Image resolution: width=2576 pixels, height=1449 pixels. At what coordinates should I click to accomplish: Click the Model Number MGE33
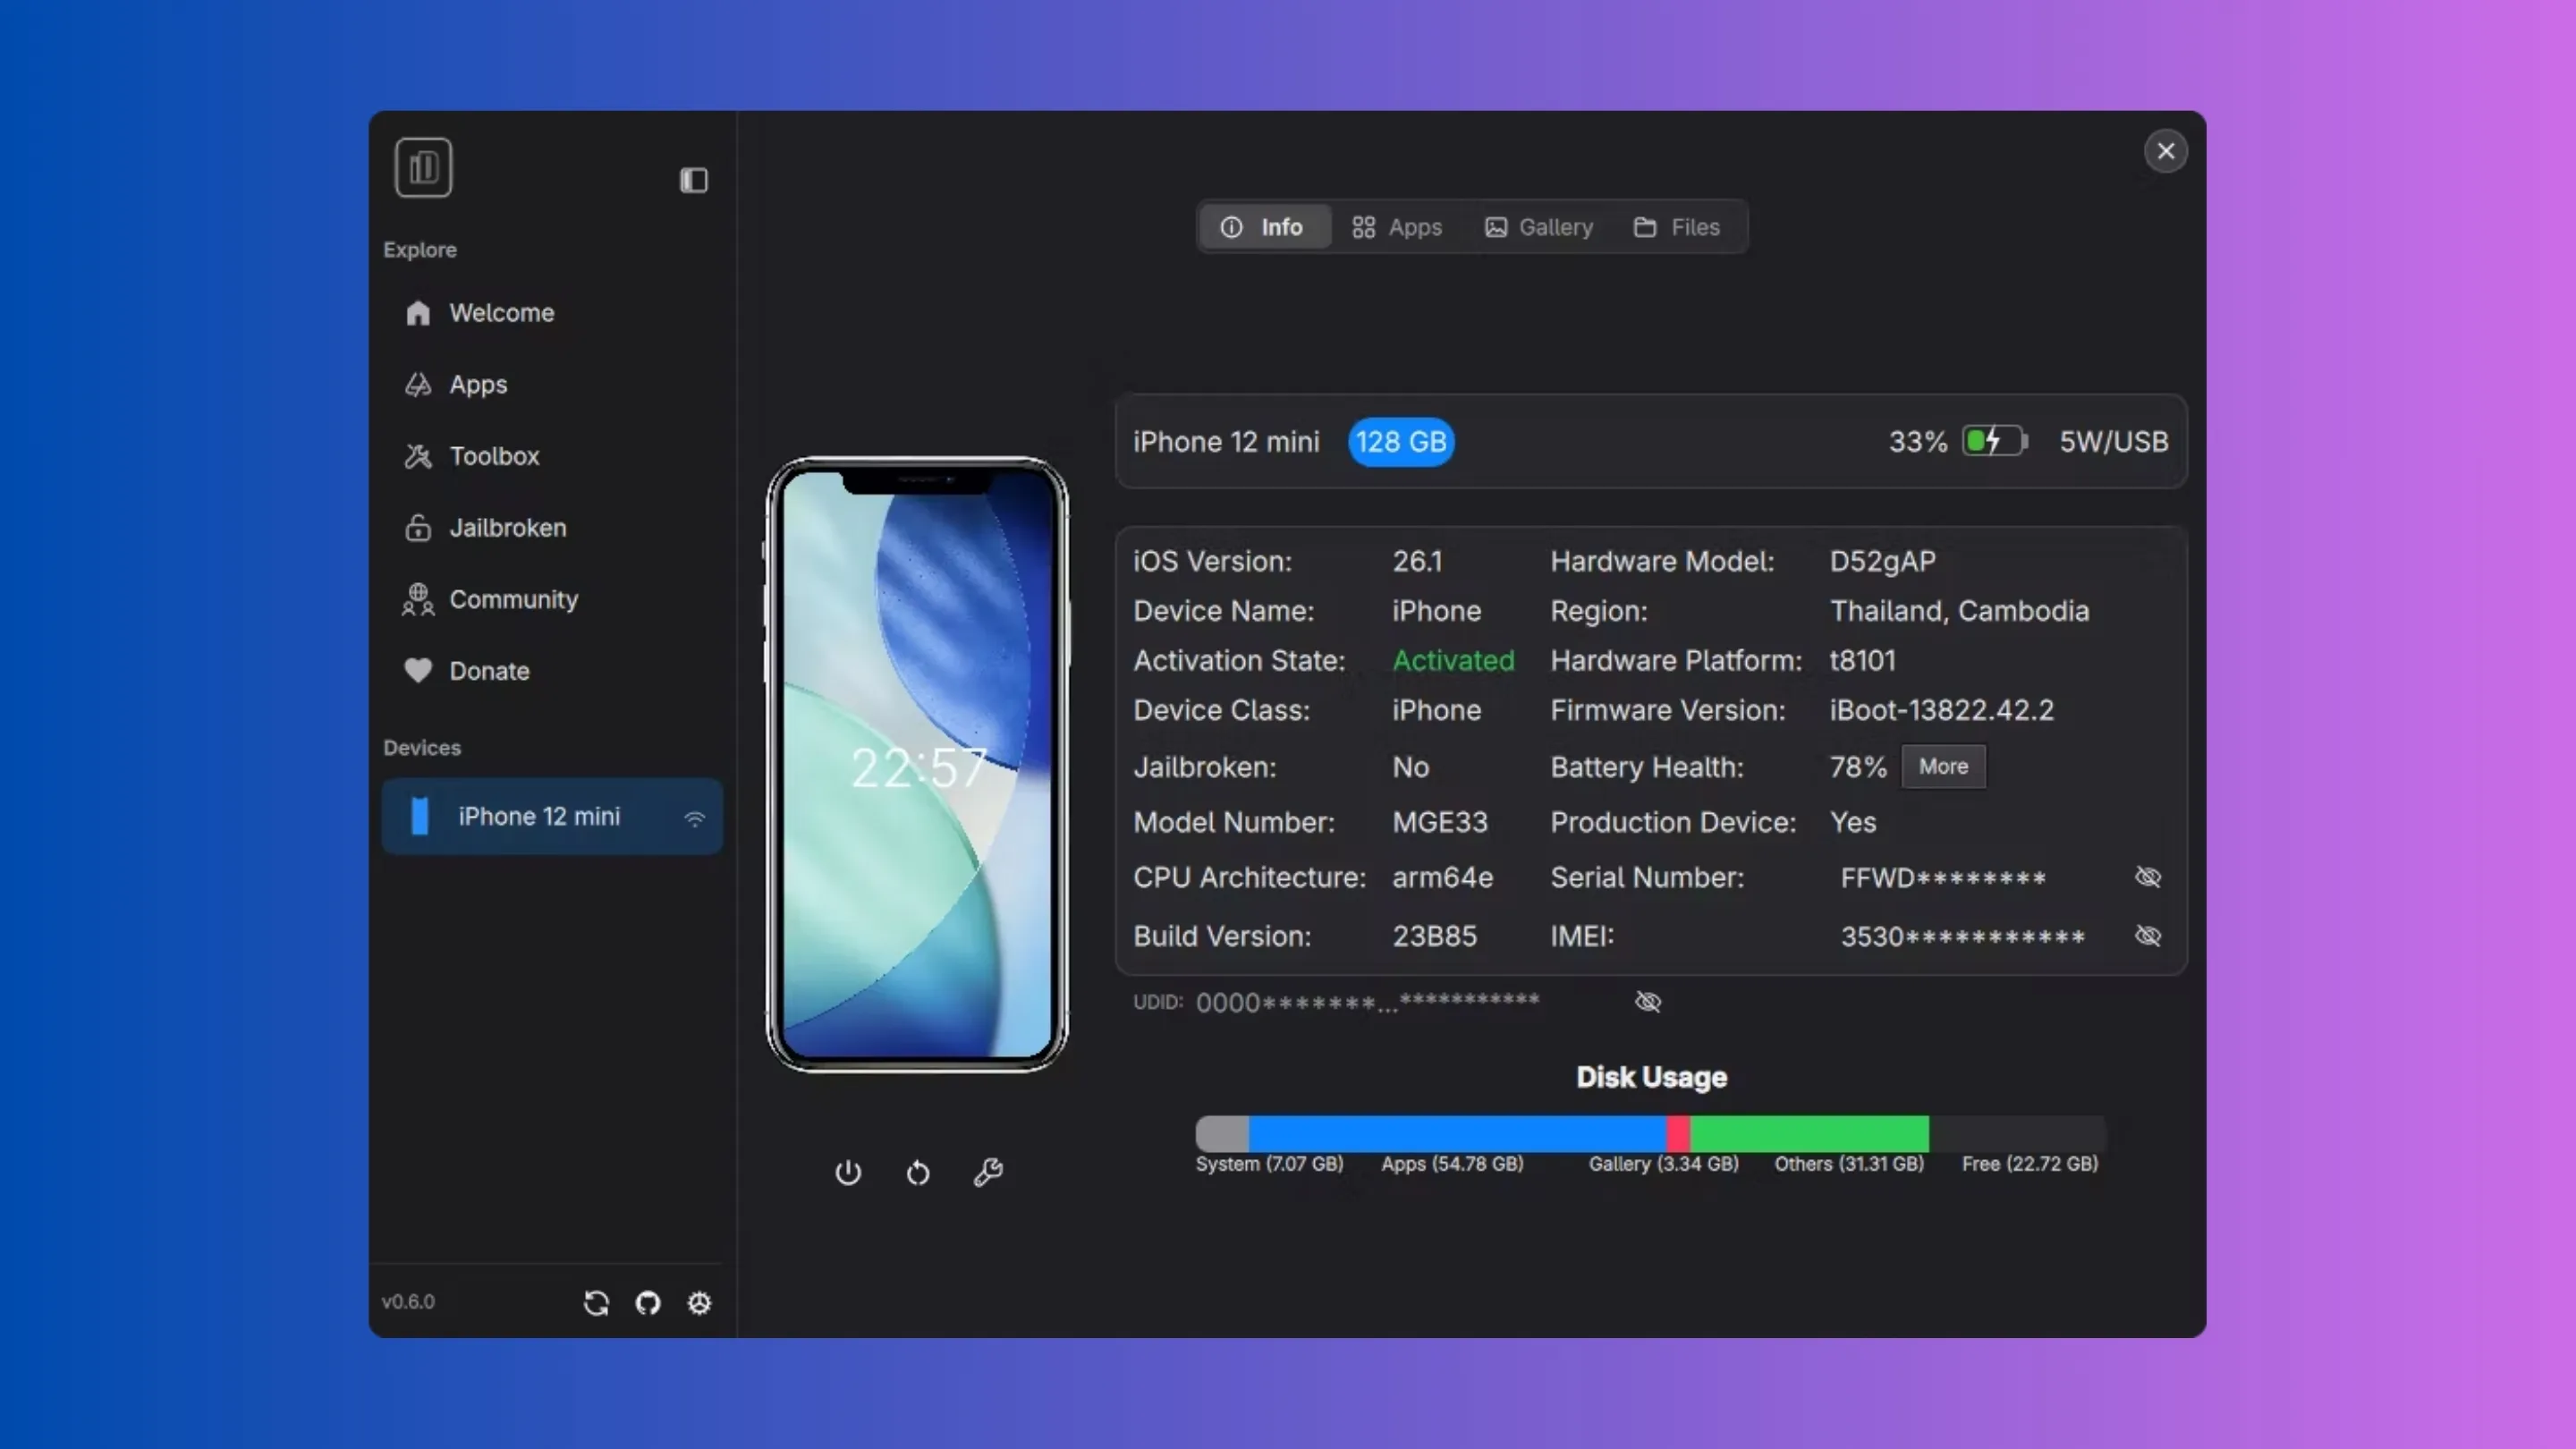tap(1440, 823)
